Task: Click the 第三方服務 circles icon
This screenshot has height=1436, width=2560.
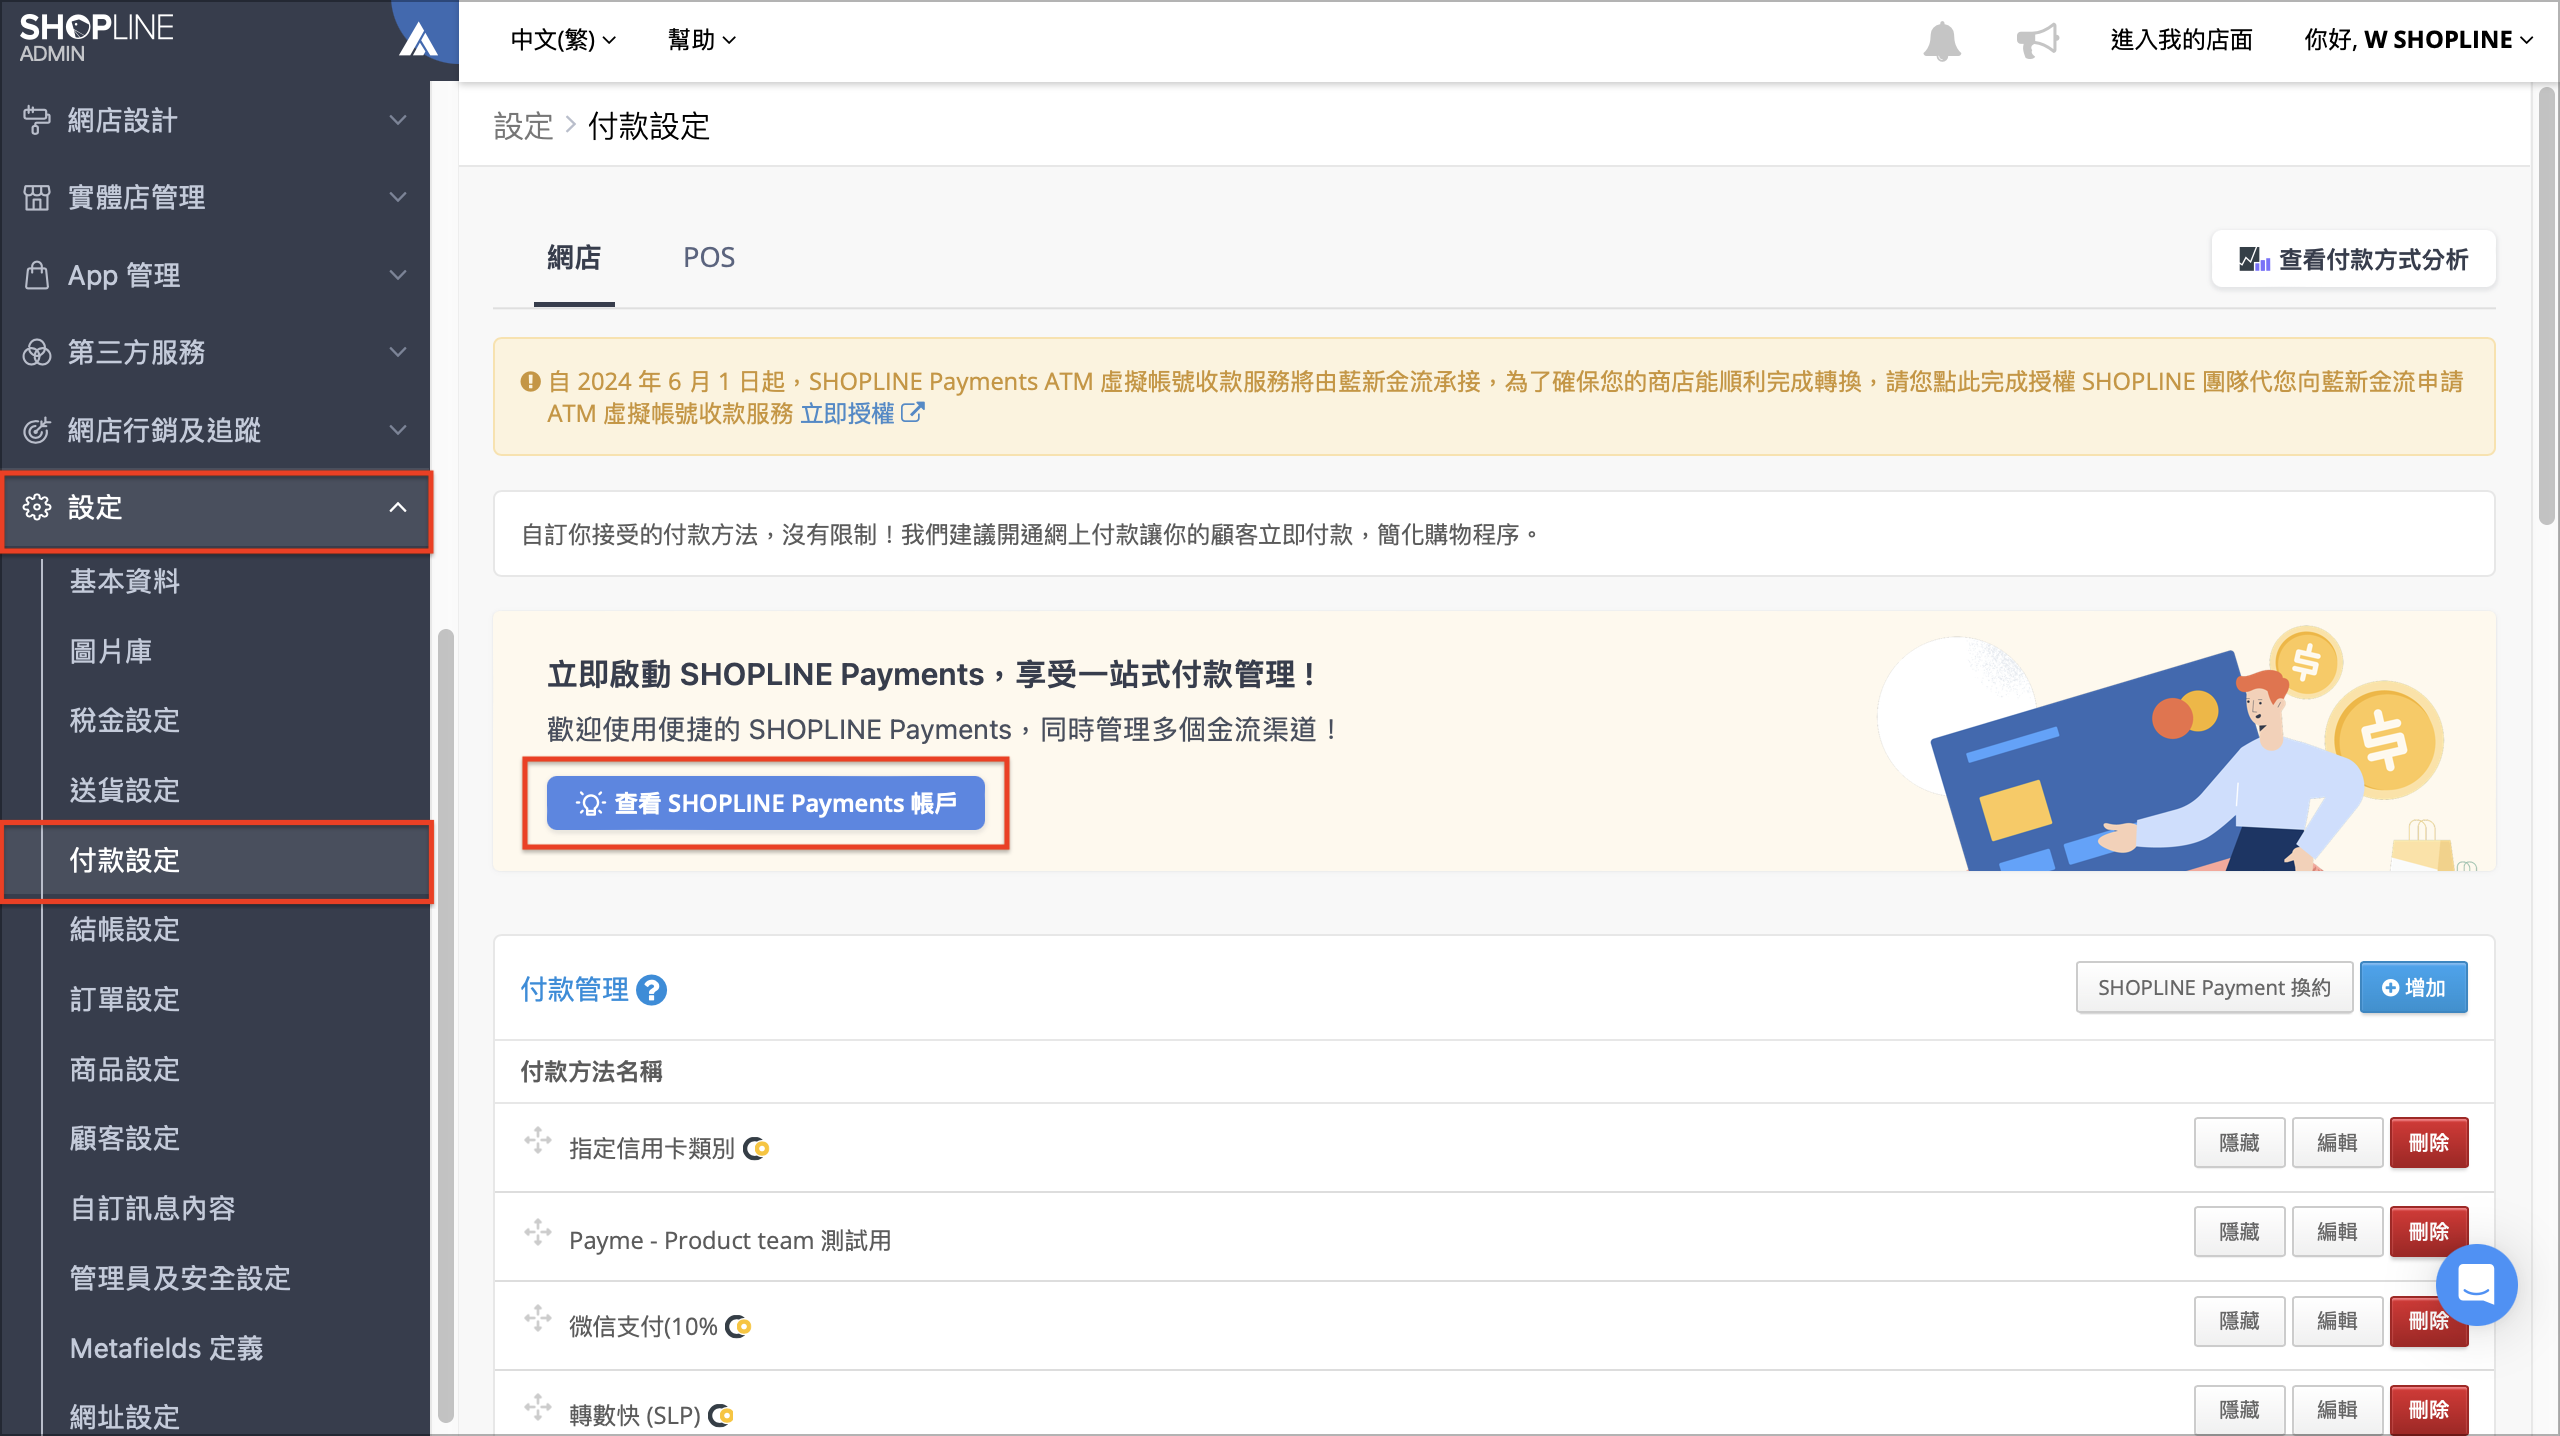Action: click(36, 352)
